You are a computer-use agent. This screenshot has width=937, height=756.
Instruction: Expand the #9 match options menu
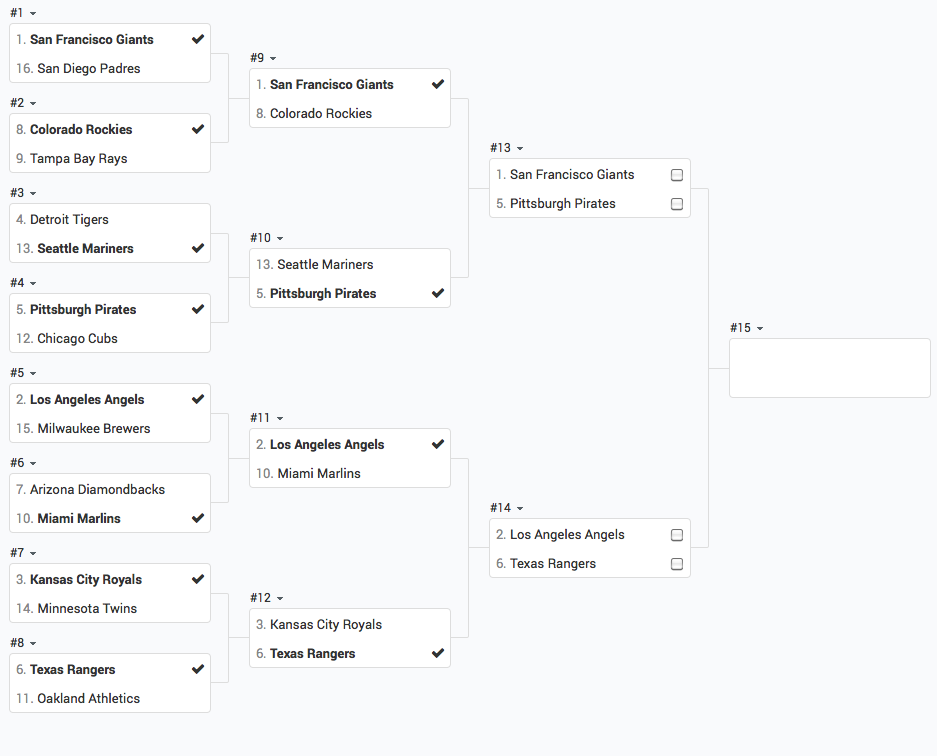tap(273, 59)
